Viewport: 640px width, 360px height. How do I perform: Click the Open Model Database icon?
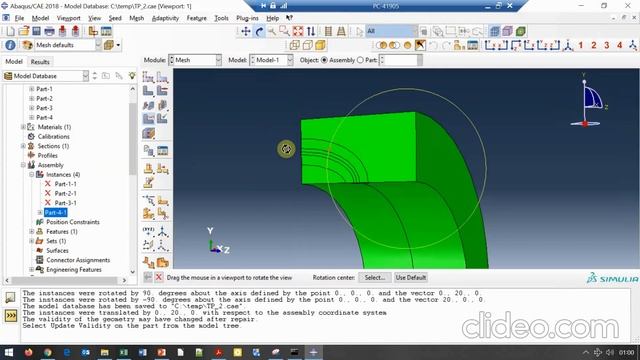[x=24, y=31]
